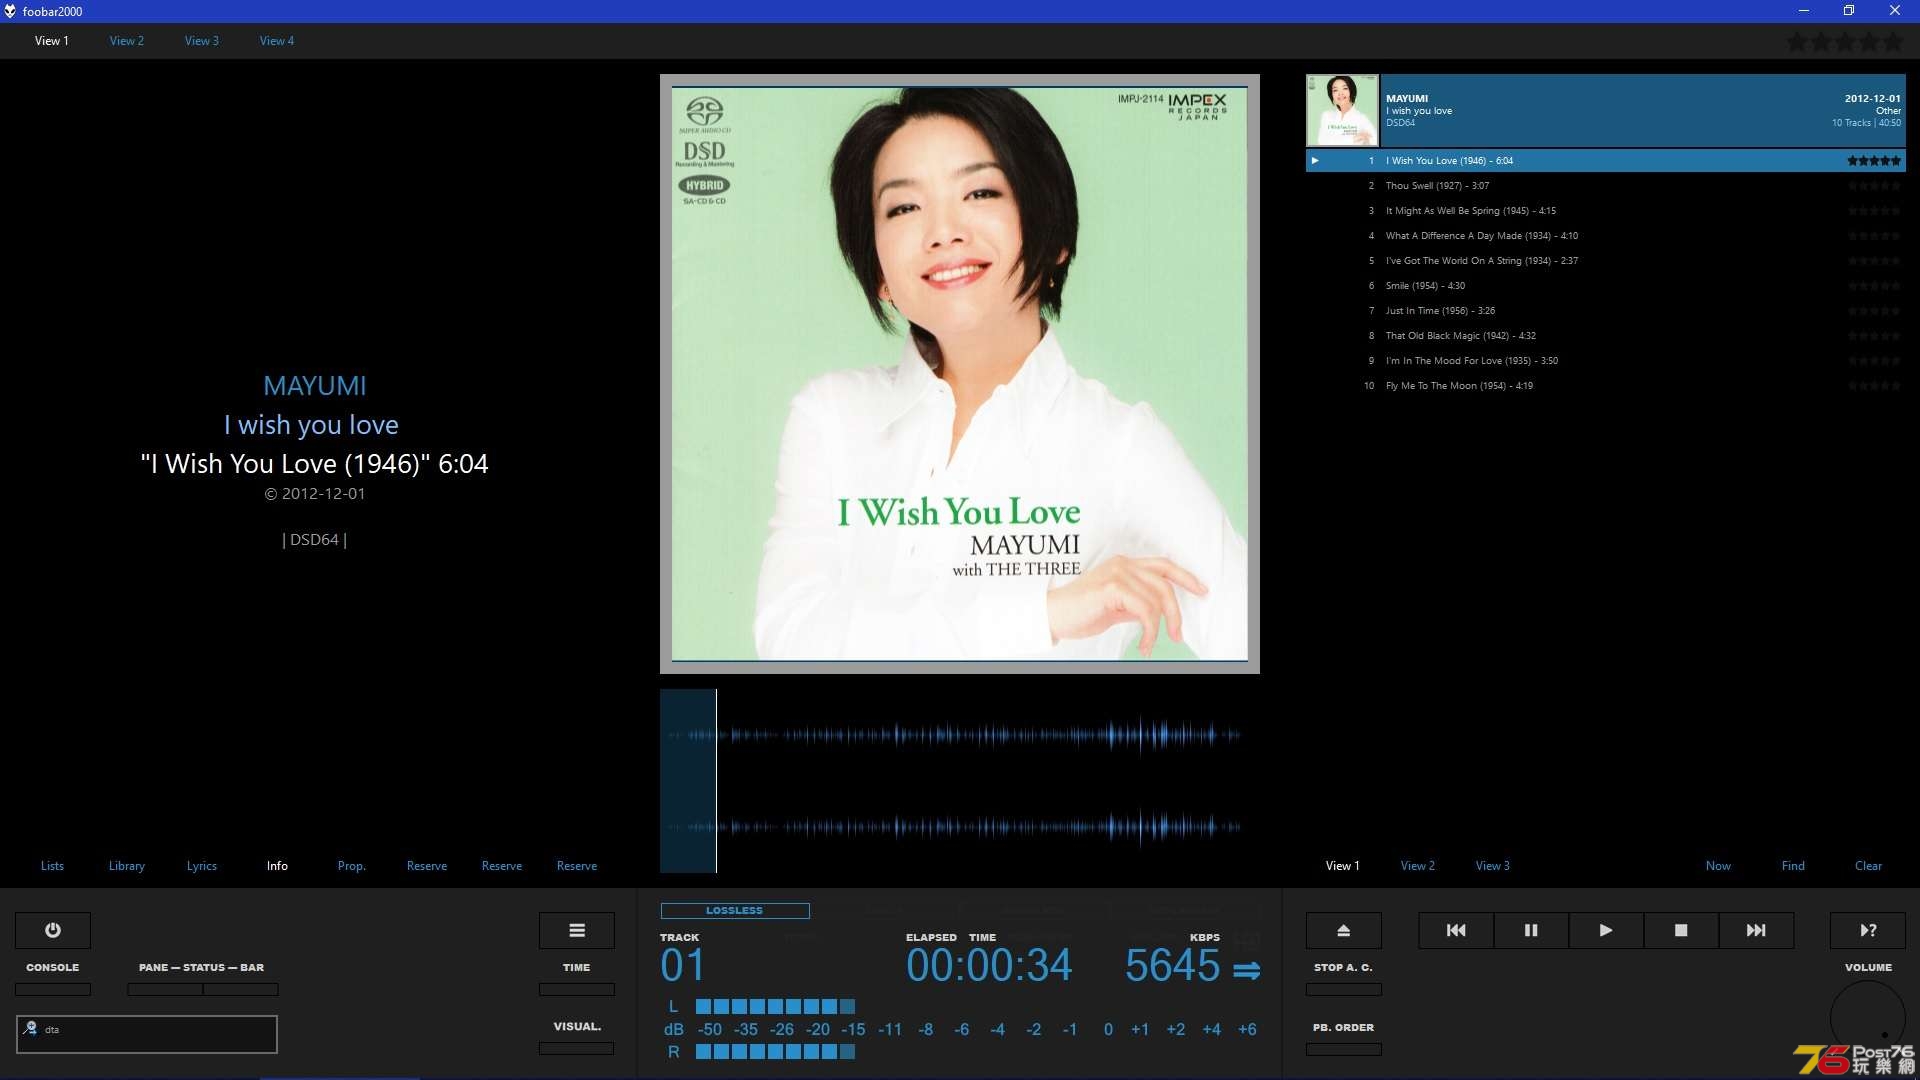Toggle the Visual. button
The image size is (1920, 1080).
click(577, 1048)
